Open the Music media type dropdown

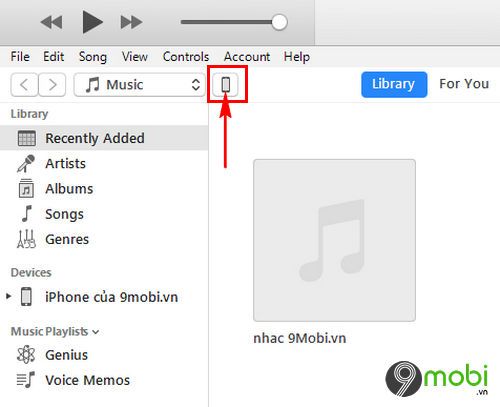click(x=139, y=85)
